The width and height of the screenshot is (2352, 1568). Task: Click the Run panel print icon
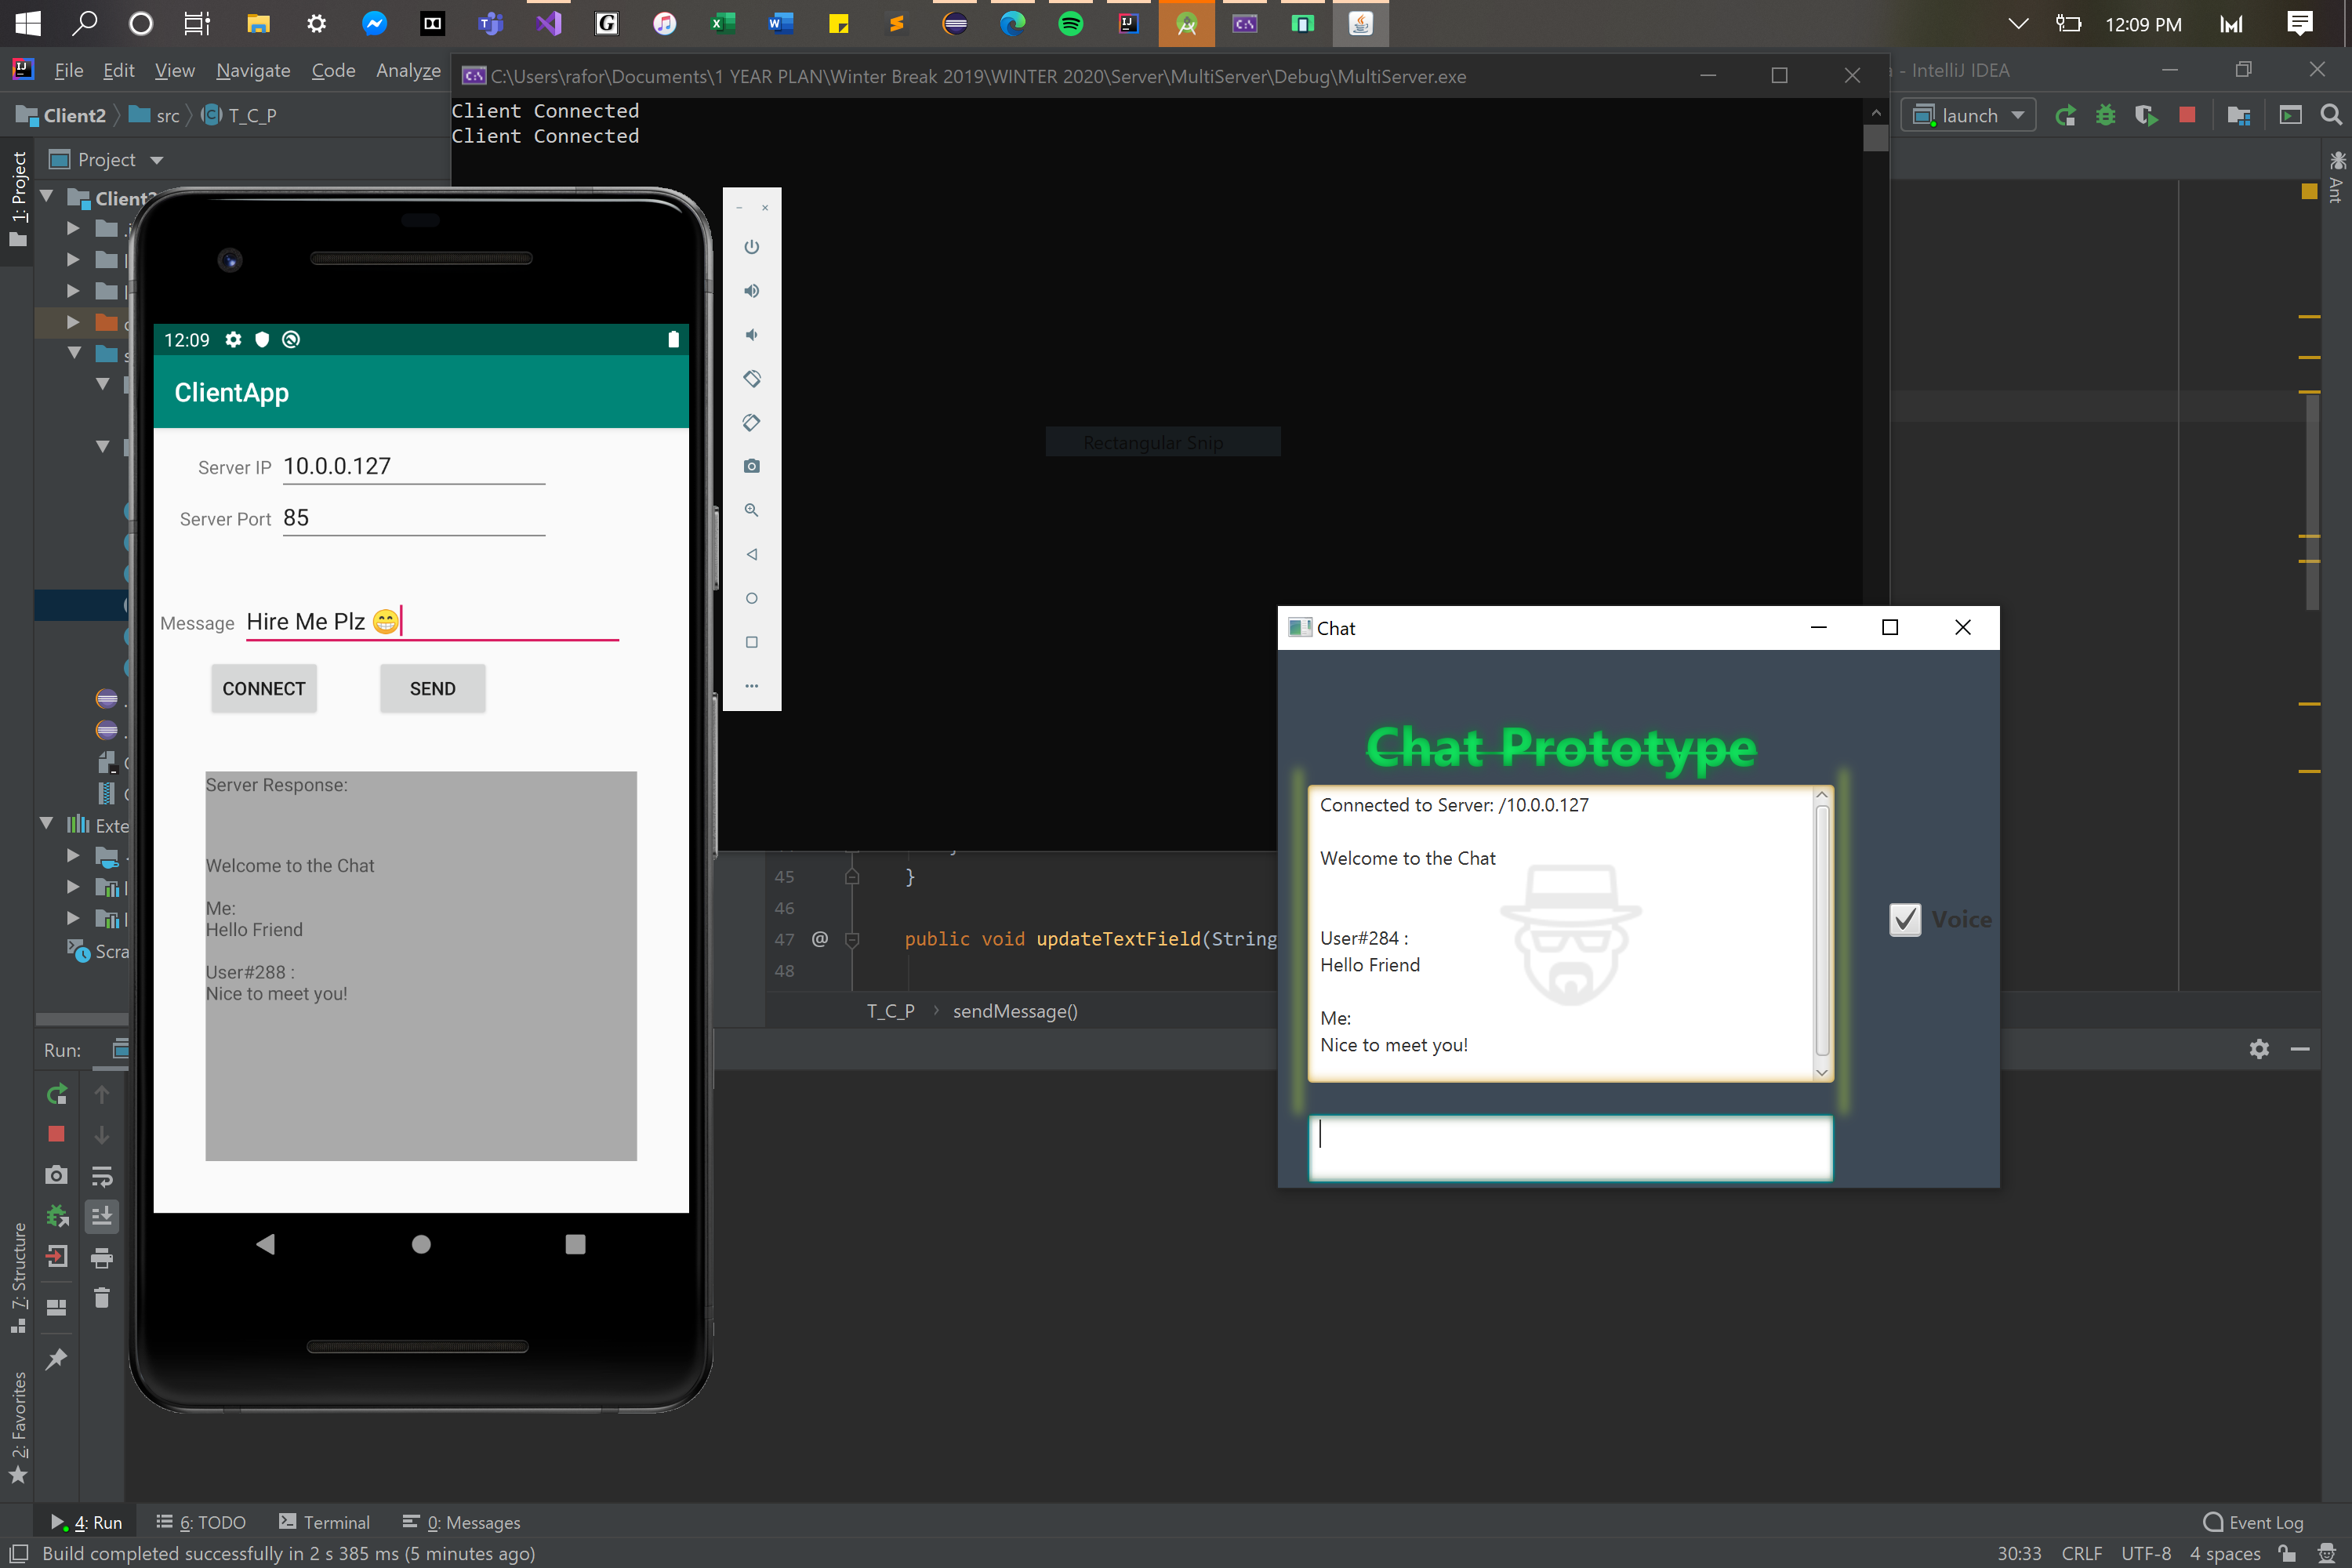102,1258
